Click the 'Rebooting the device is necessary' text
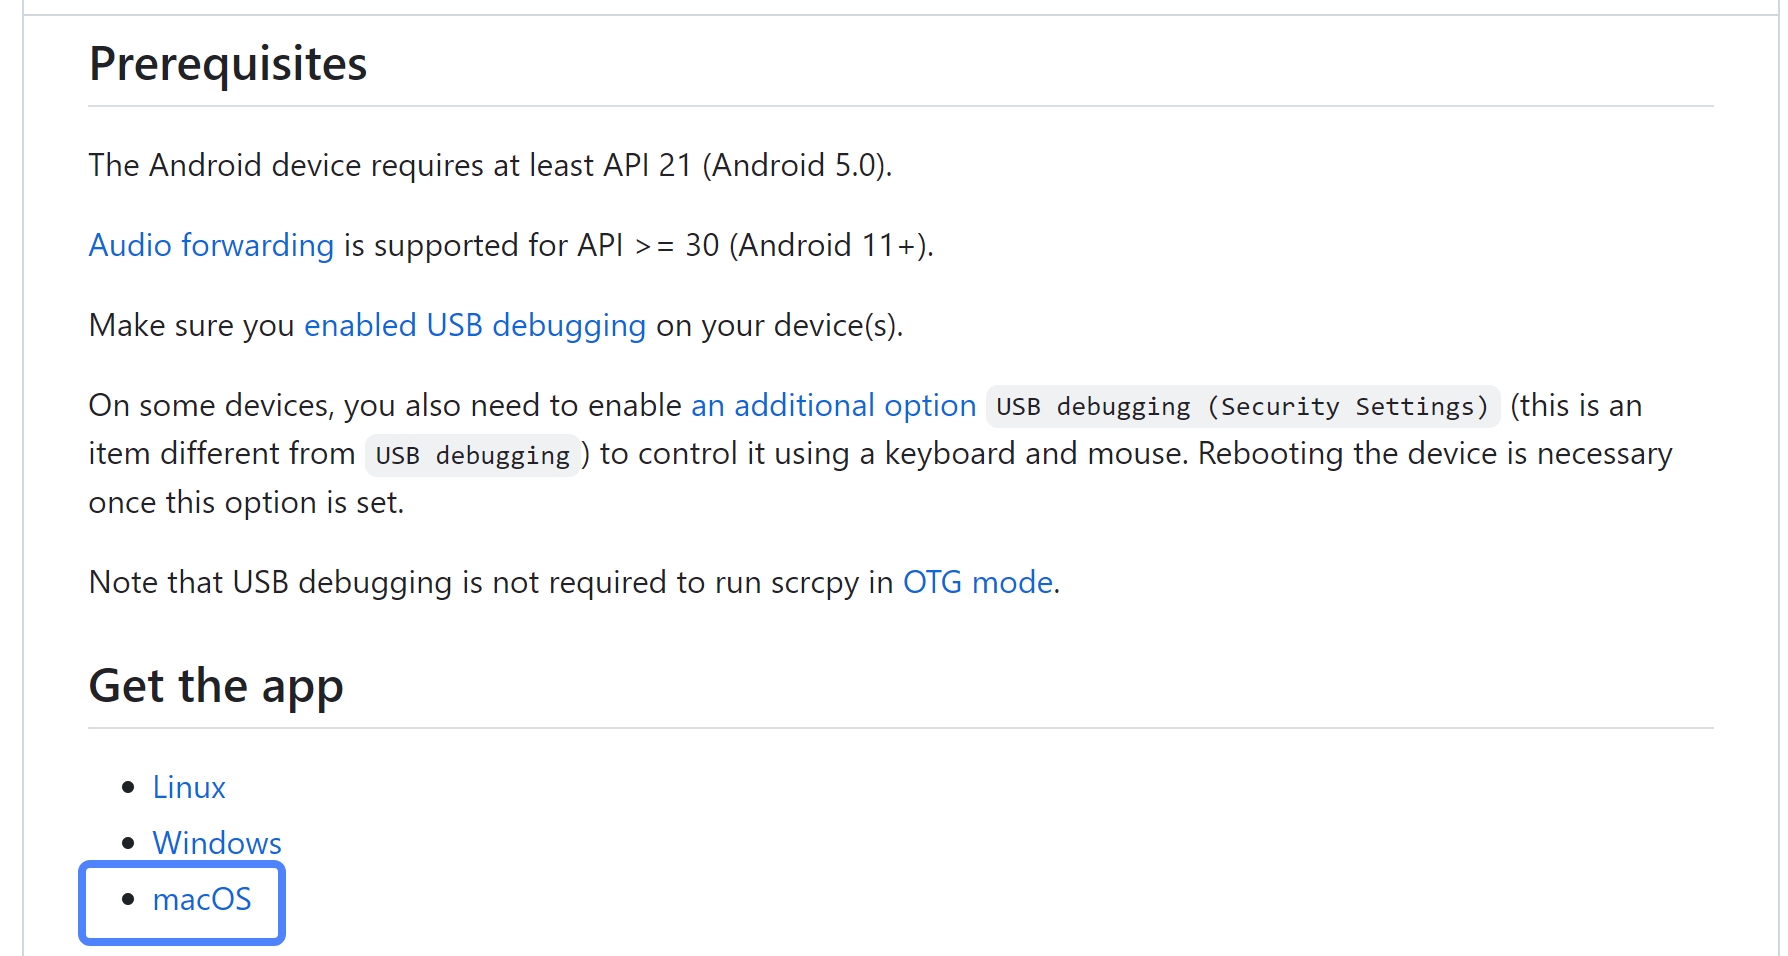 point(1434,454)
